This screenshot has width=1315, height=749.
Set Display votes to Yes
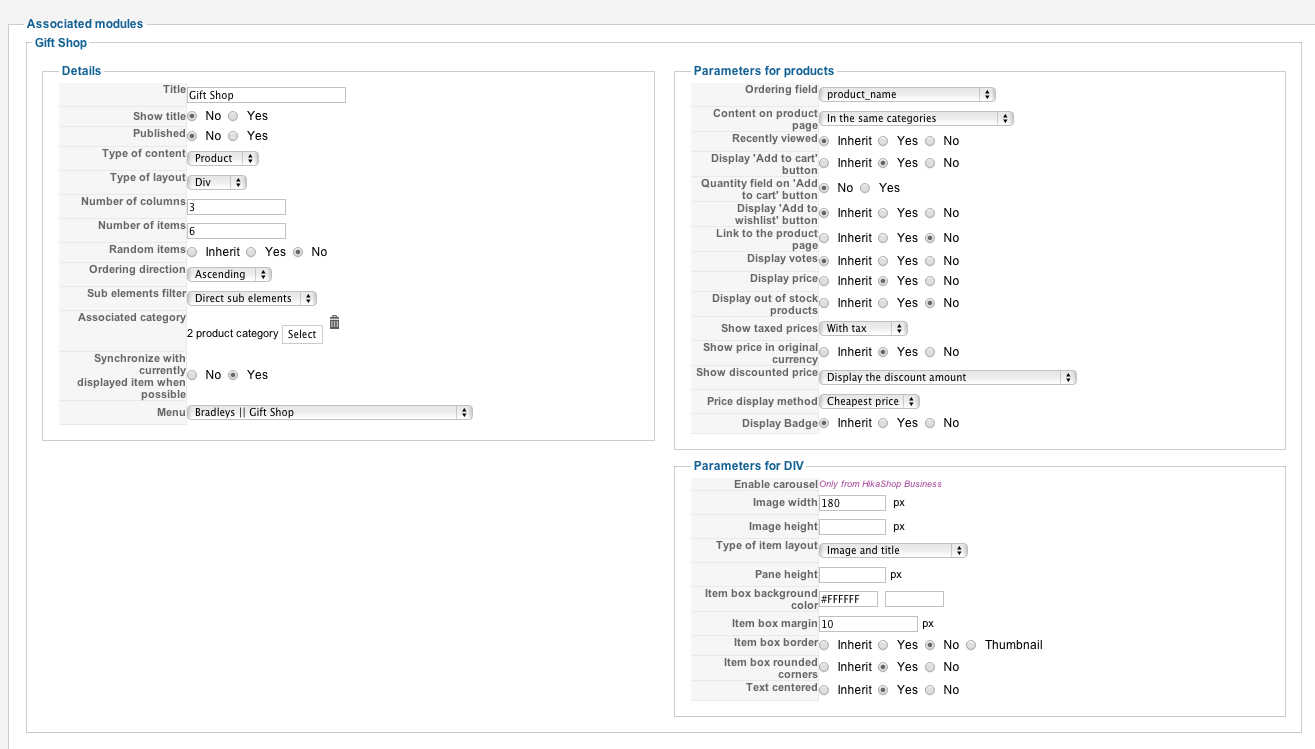pyautogui.click(x=883, y=261)
